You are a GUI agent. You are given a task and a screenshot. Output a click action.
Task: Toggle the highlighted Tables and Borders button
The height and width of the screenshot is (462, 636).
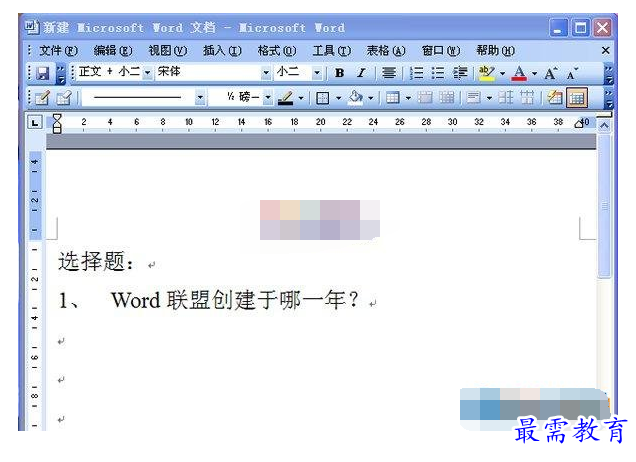click(577, 98)
